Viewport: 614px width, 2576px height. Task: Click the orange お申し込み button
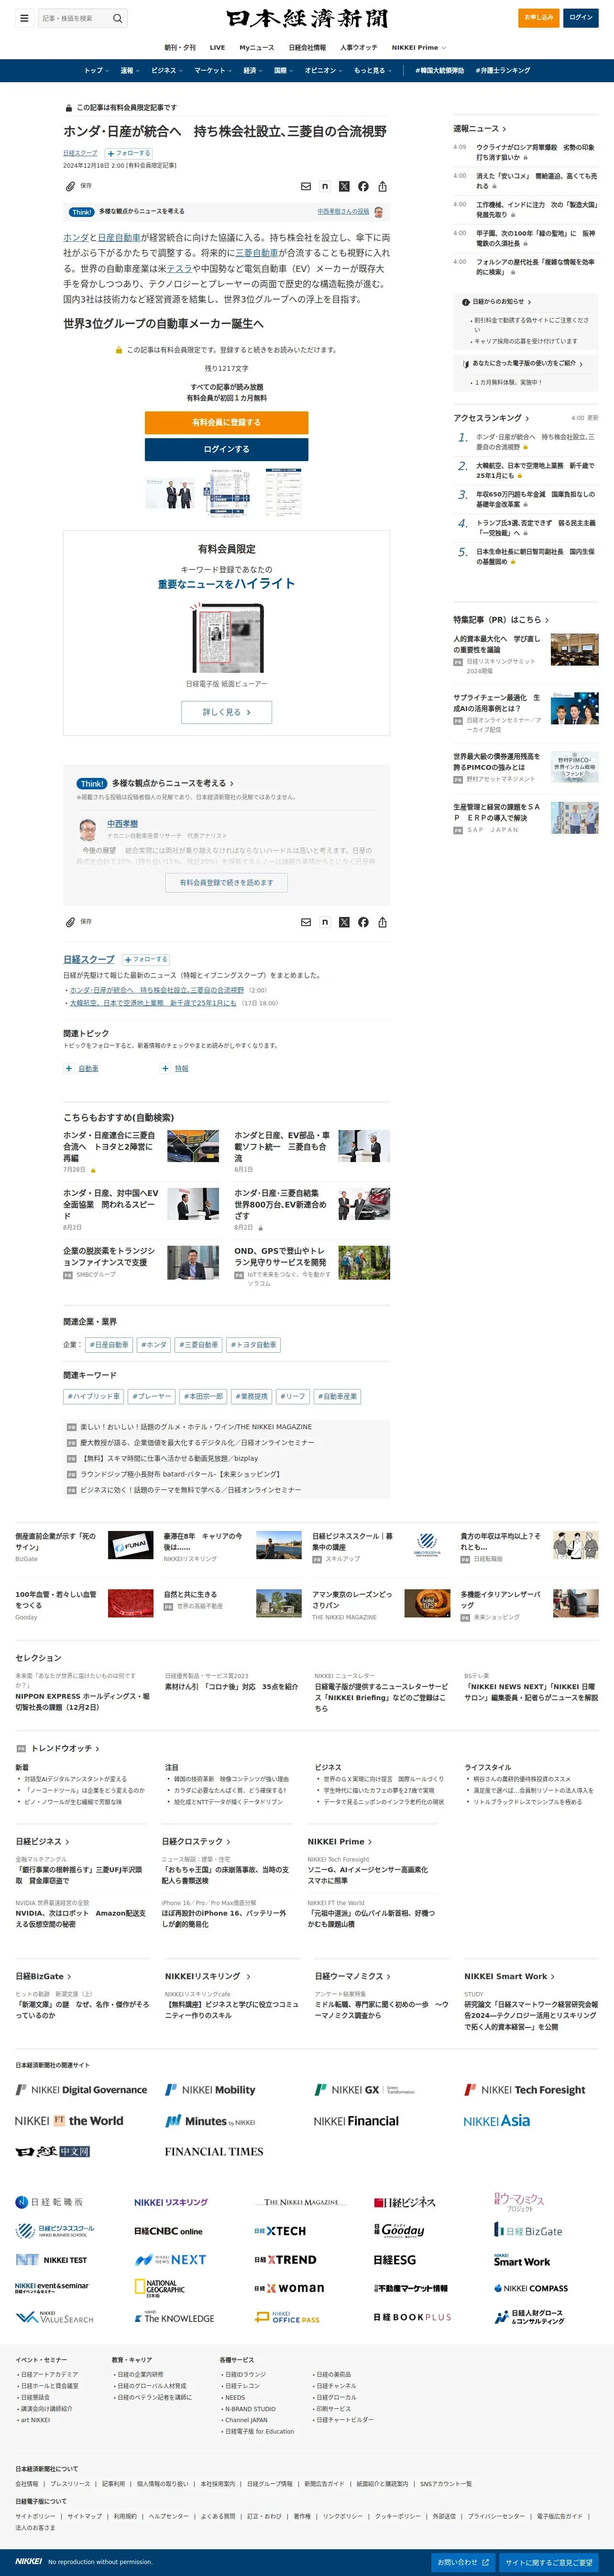(539, 17)
